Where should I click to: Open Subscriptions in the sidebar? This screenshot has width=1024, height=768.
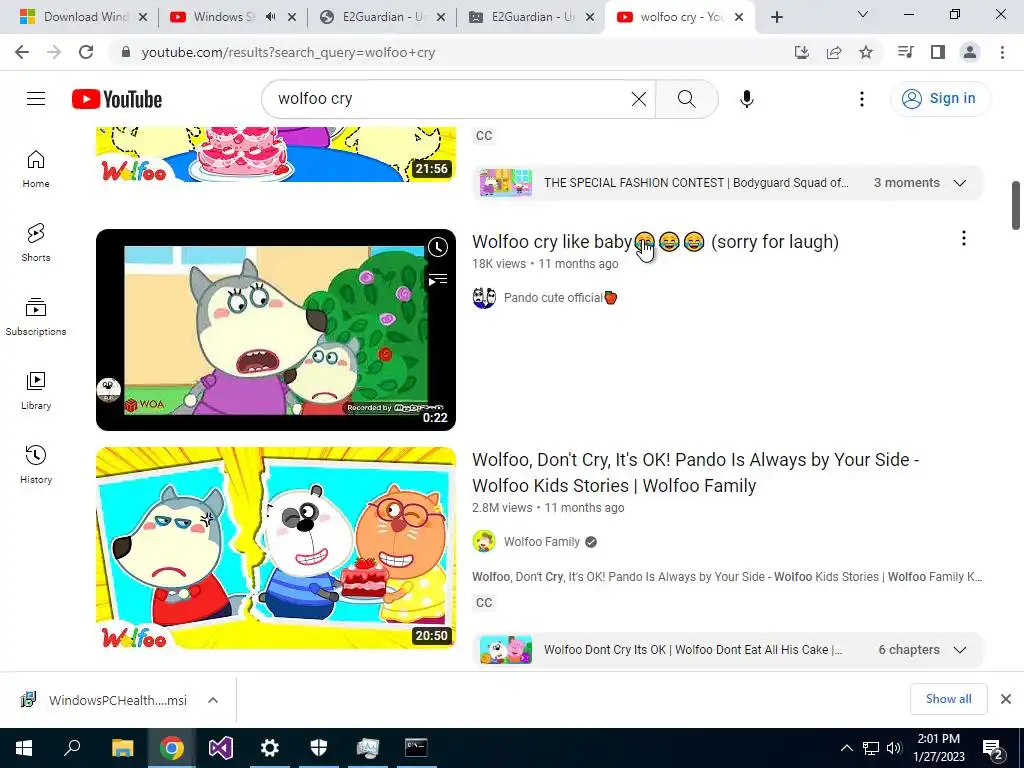36,317
